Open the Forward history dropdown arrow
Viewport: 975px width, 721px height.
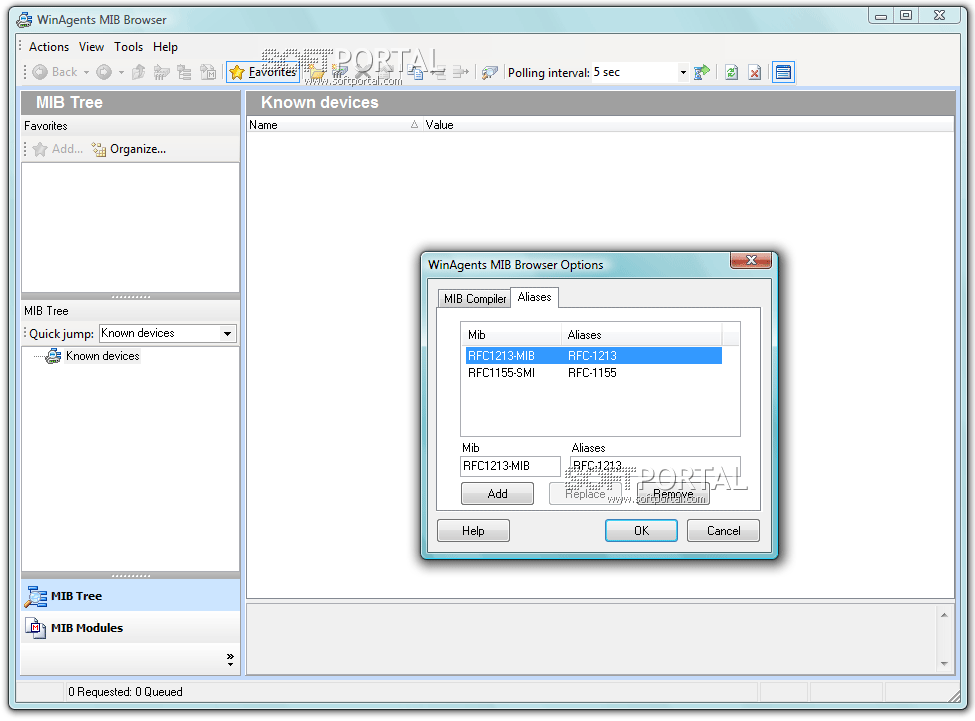[121, 73]
